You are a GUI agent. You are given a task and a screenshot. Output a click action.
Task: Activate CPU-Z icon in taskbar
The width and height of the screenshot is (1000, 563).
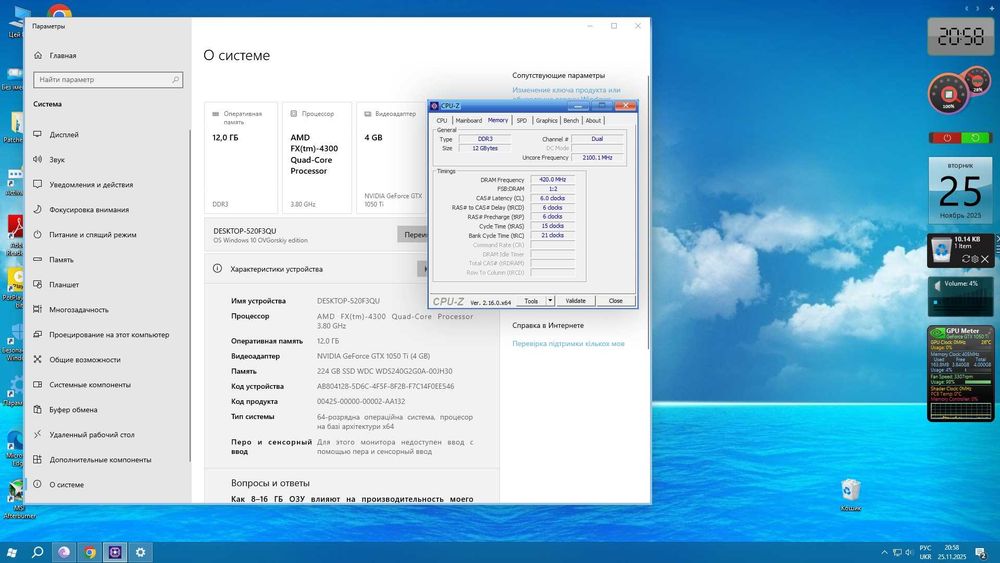(x=115, y=552)
